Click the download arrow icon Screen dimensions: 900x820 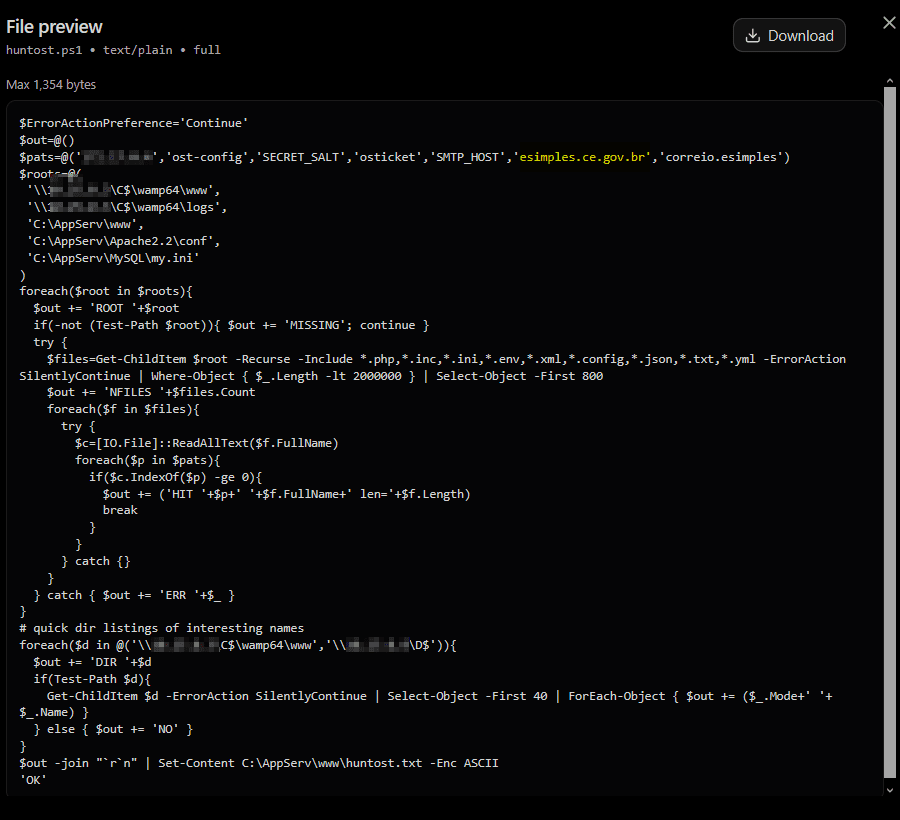click(x=752, y=36)
